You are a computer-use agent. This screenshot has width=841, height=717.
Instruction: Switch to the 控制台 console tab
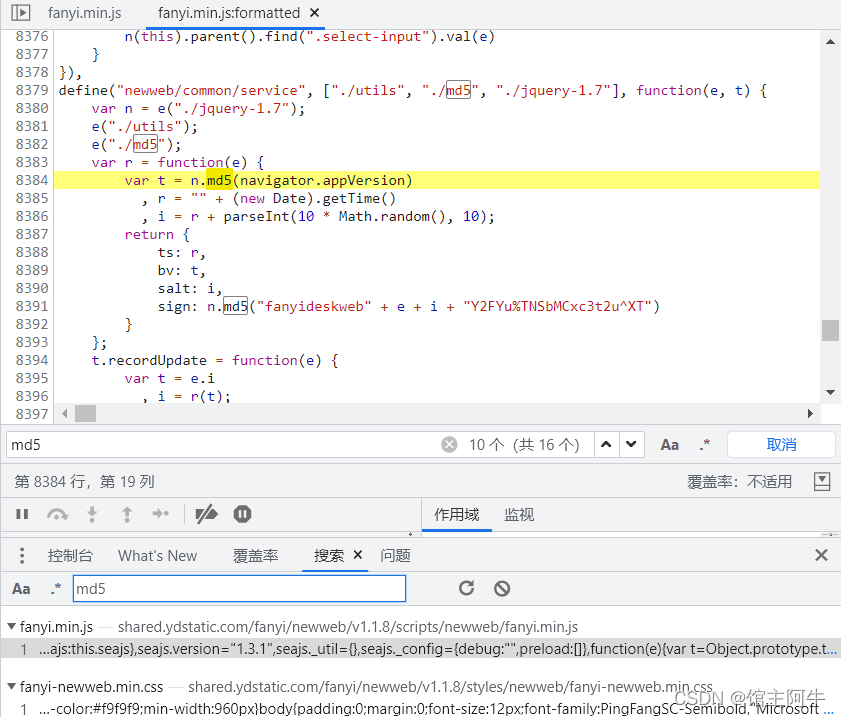tap(70, 556)
